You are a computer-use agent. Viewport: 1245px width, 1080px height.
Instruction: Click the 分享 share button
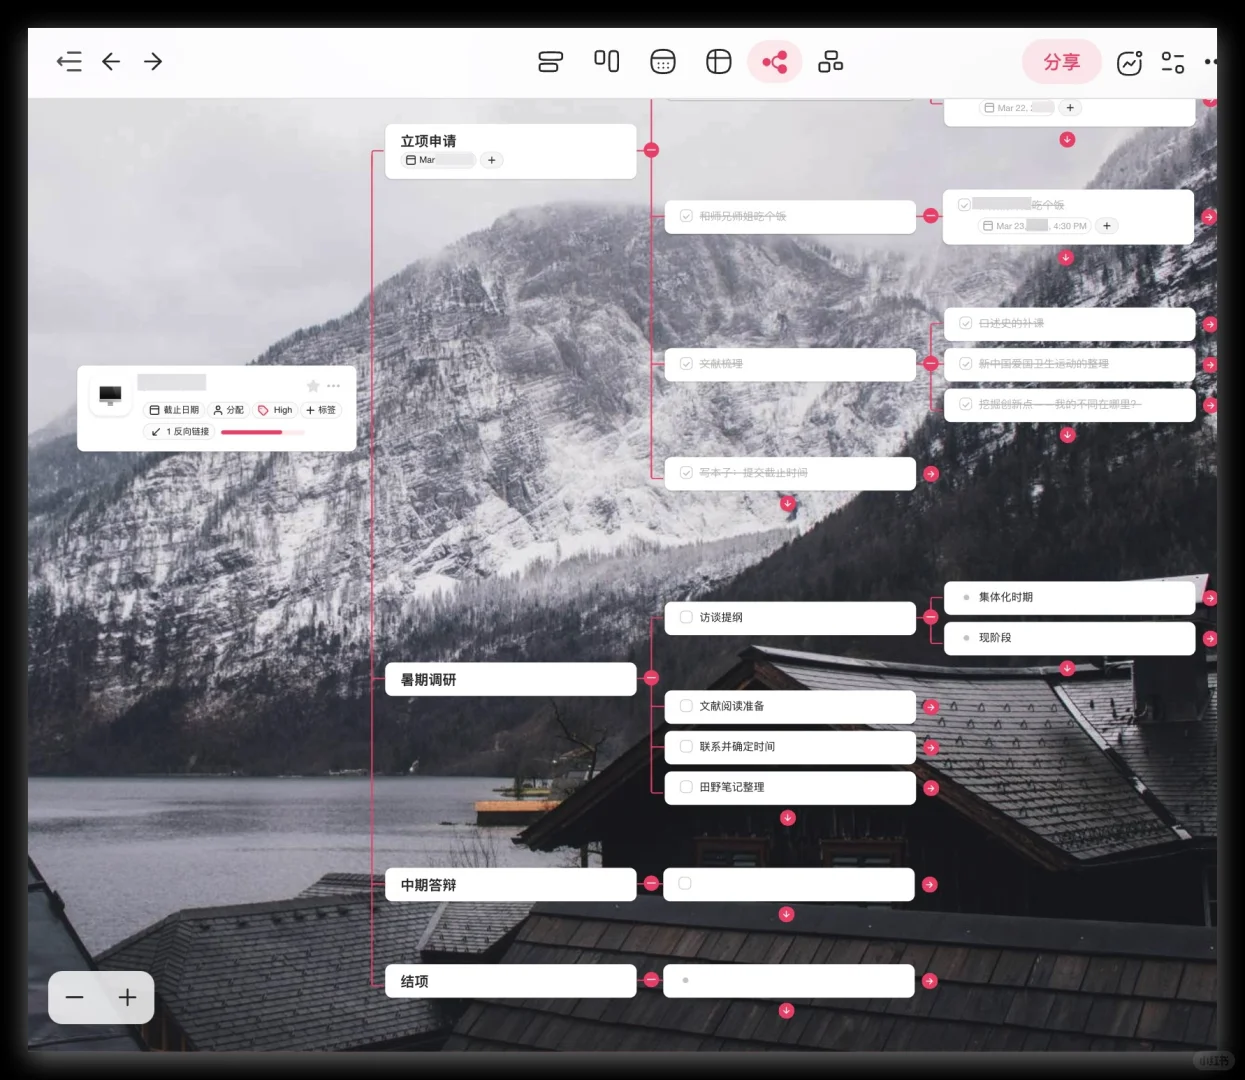click(x=1062, y=62)
